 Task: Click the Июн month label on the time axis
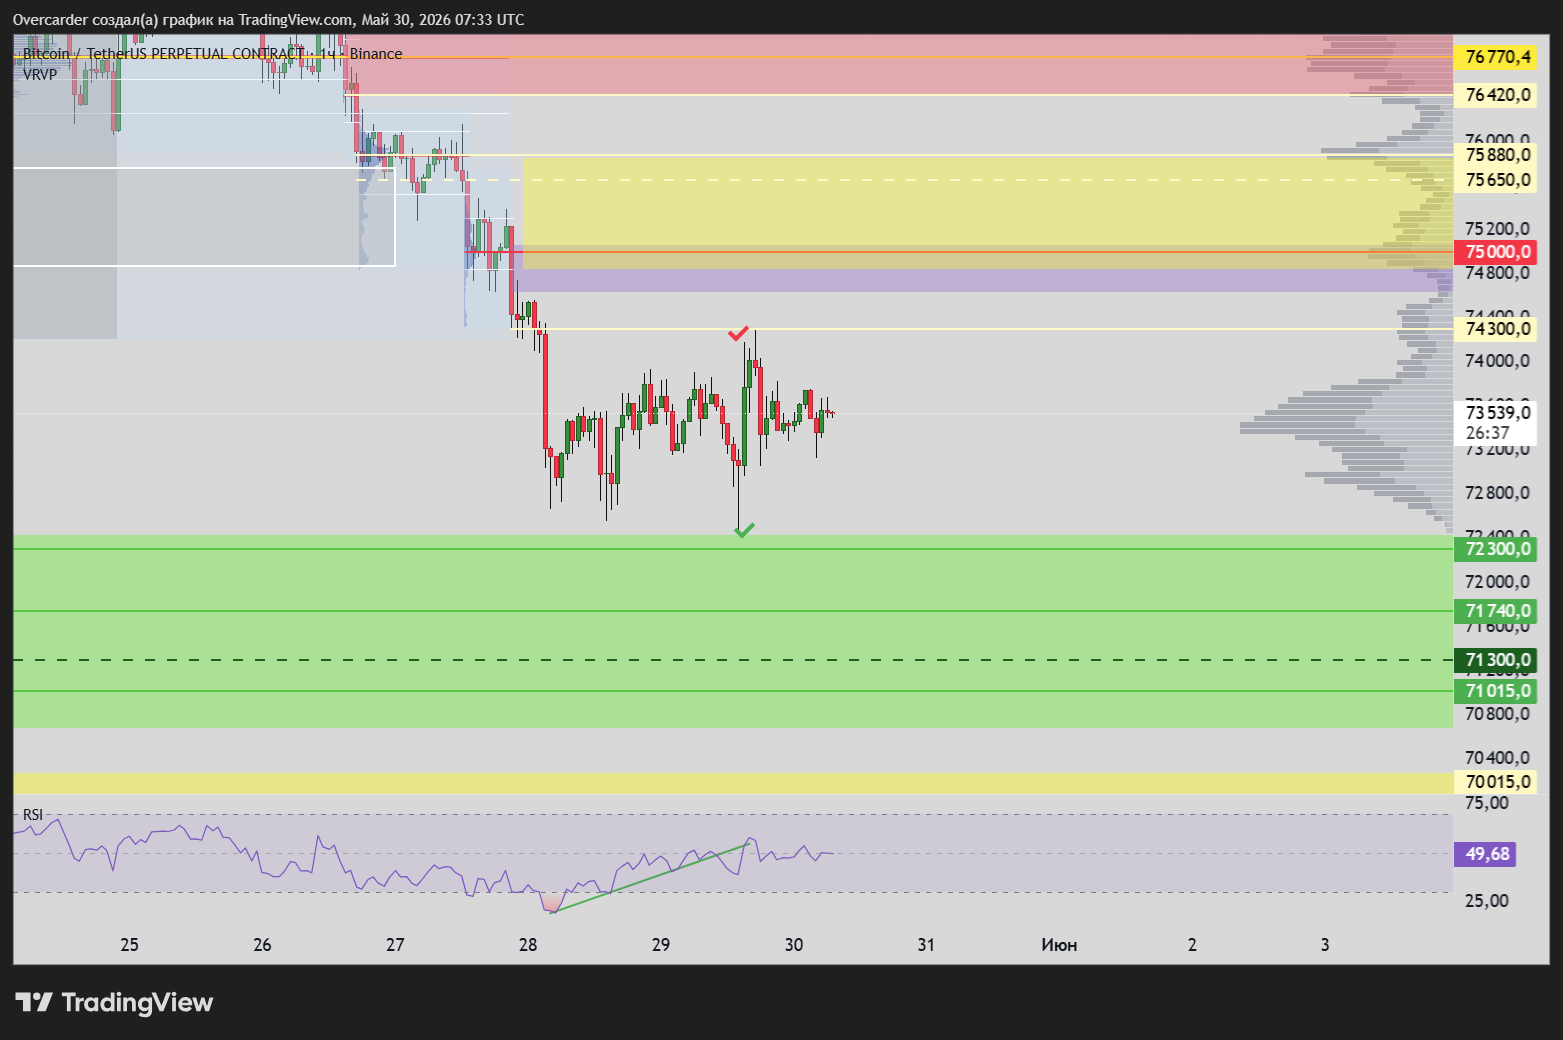(x=1059, y=945)
